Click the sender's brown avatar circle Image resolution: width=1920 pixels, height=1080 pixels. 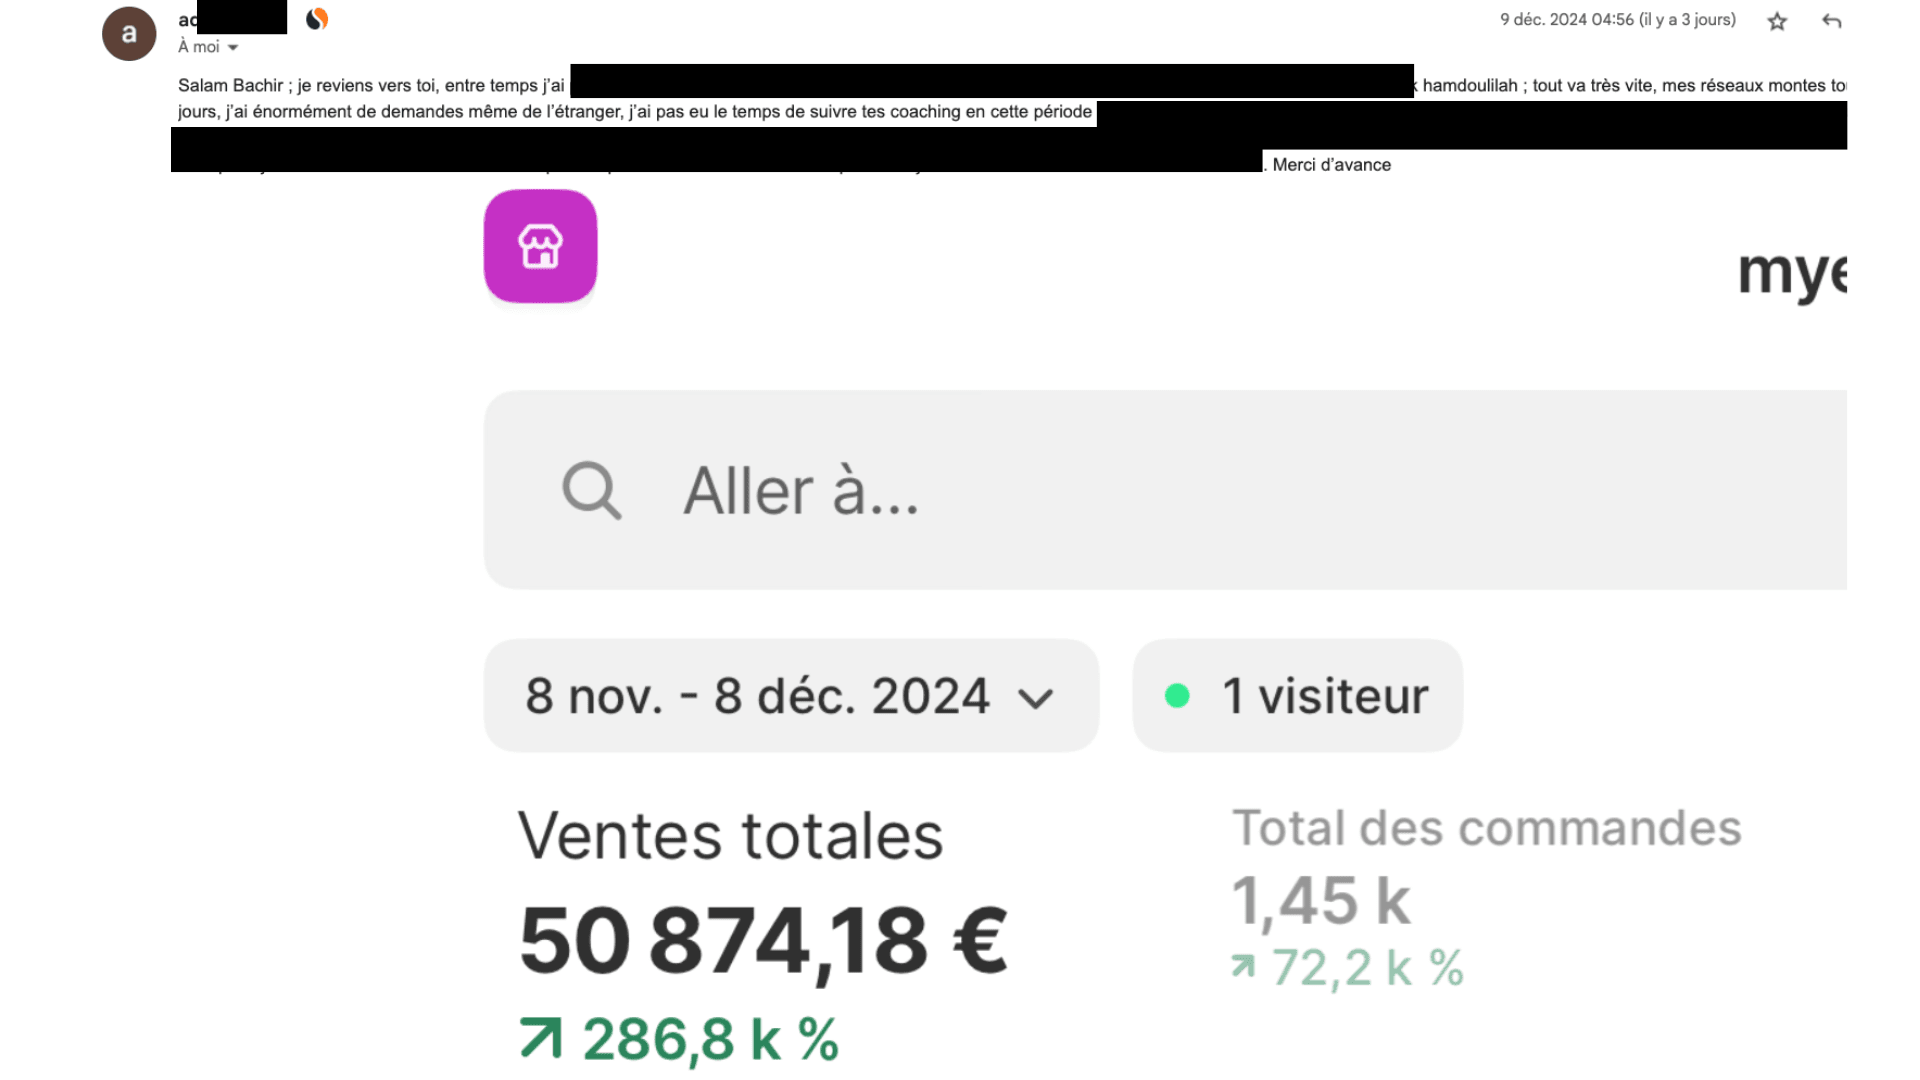[129, 34]
